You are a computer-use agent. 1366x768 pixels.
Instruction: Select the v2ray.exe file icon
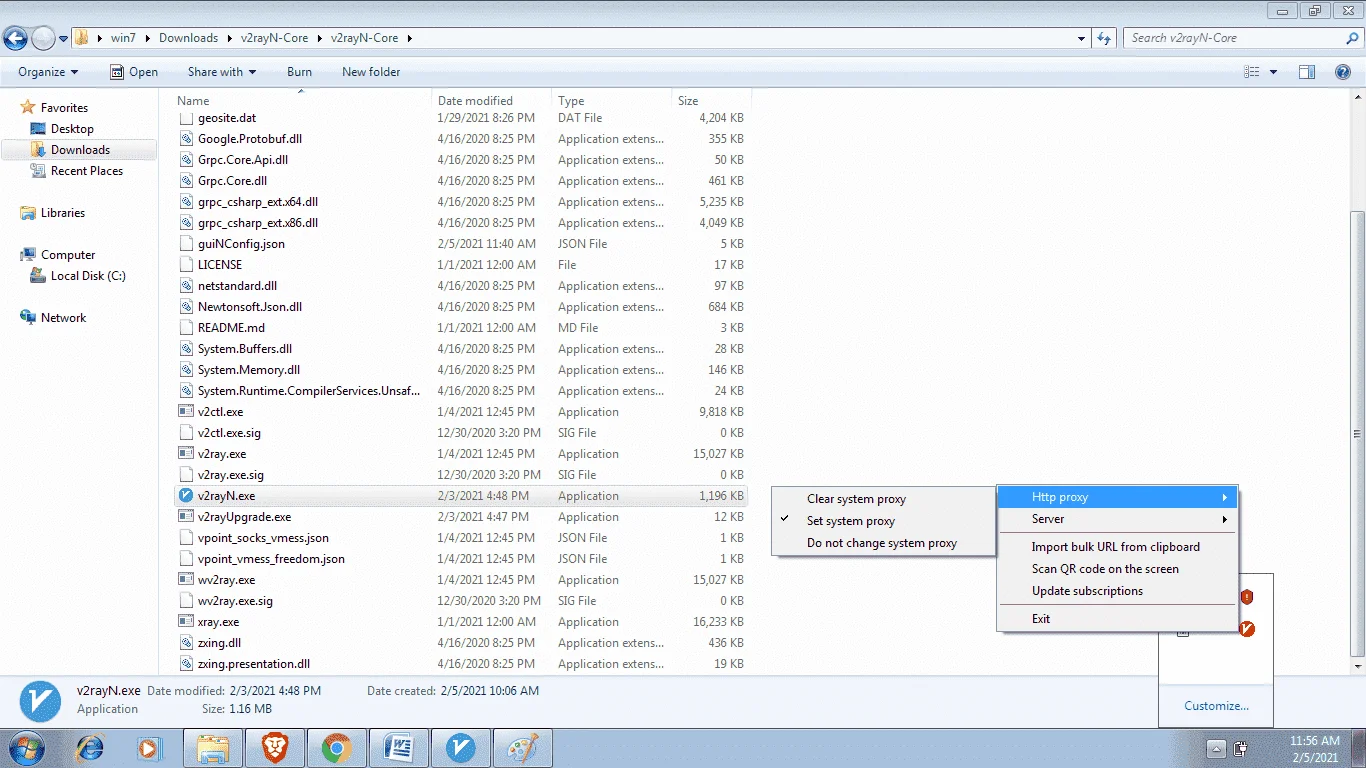click(185, 454)
